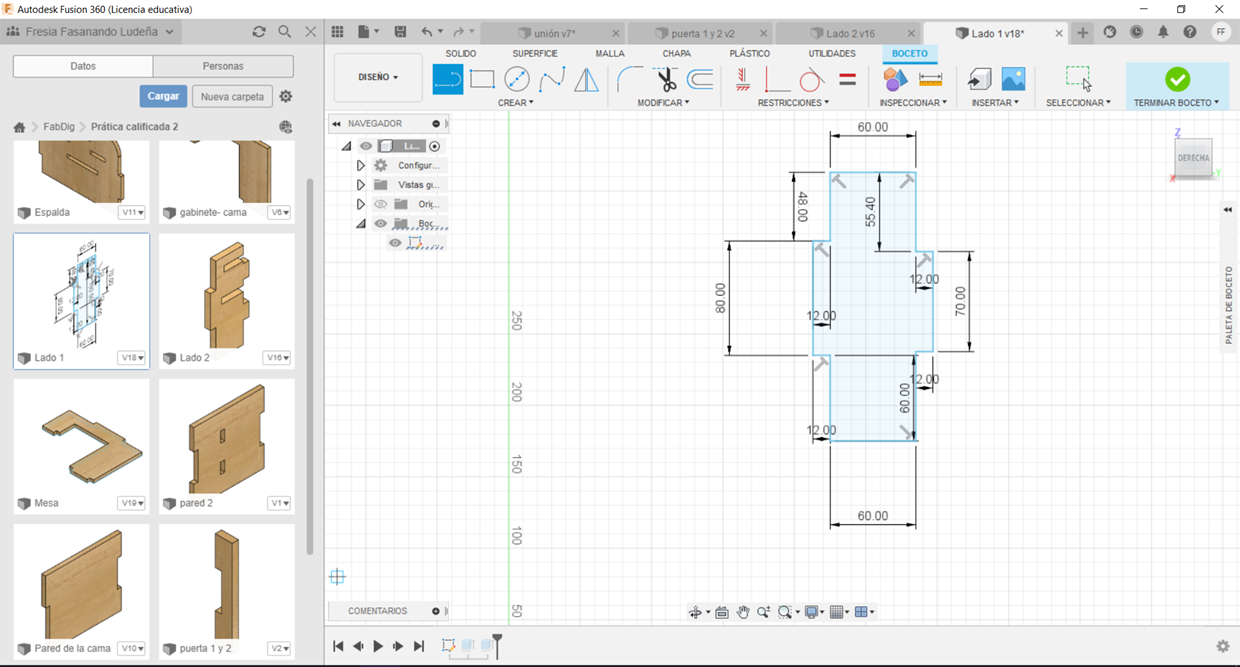Image resolution: width=1240 pixels, height=667 pixels.
Task: Select the Line sketch tool
Action: pyautogui.click(x=447, y=79)
